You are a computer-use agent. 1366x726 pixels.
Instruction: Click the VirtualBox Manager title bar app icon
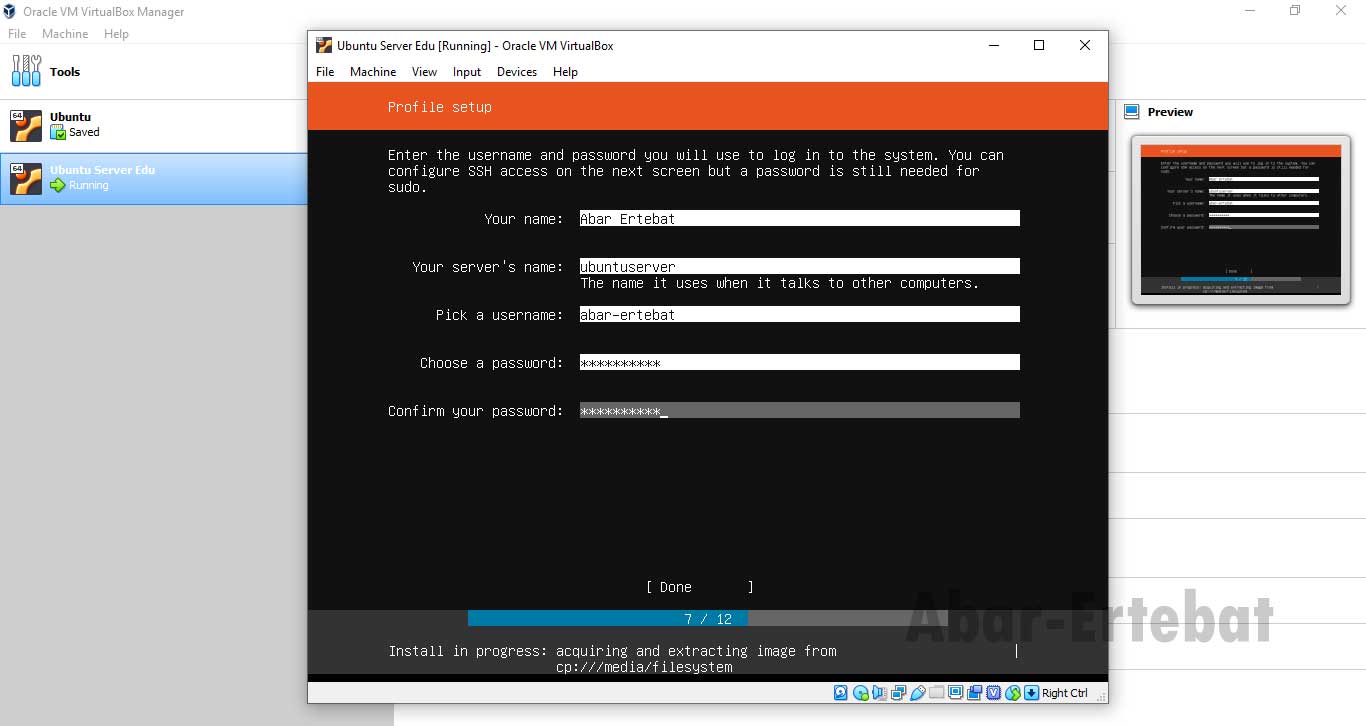pos(10,11)
